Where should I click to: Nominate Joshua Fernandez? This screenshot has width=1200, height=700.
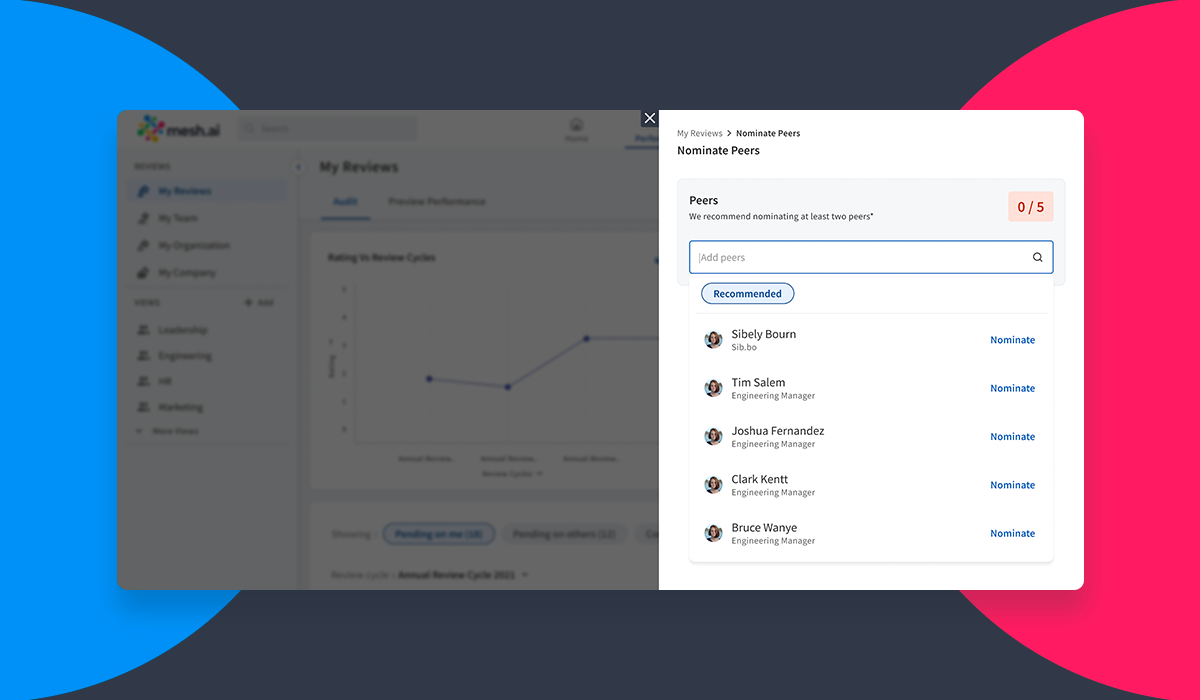[x=1012, y=436]
